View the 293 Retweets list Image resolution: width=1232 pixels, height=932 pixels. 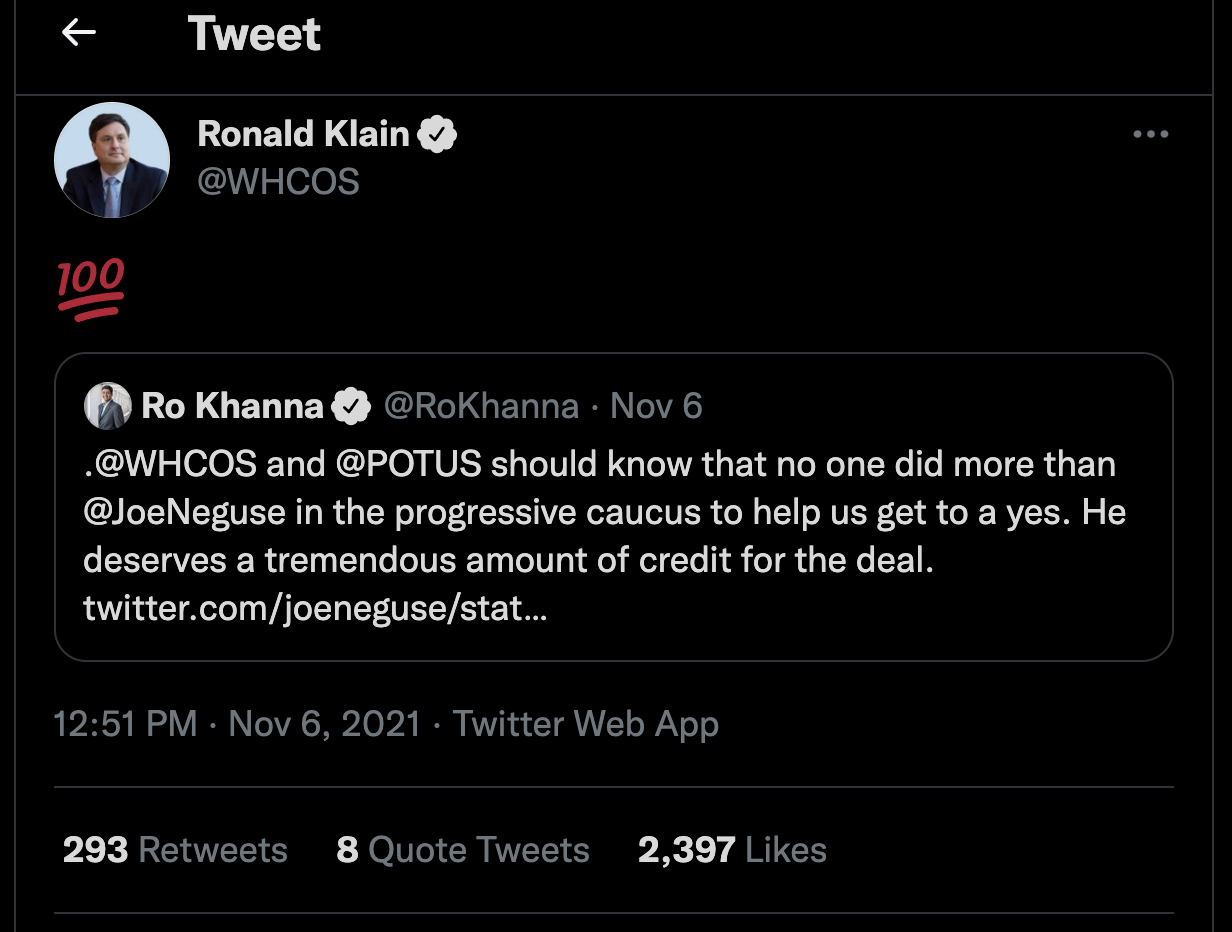(x=175, y=850)
